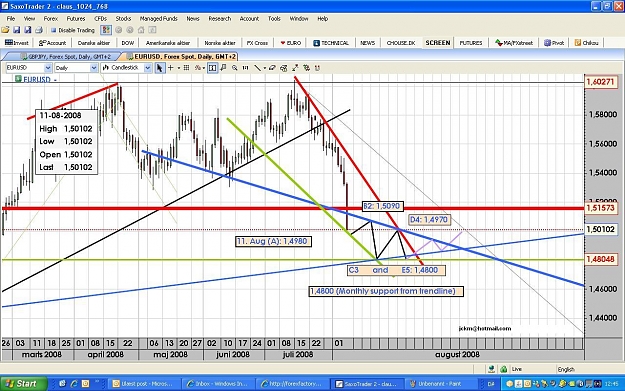Open the TECHNICAL workspace
The height and width of the screenshot is (391, 625).
331,43
